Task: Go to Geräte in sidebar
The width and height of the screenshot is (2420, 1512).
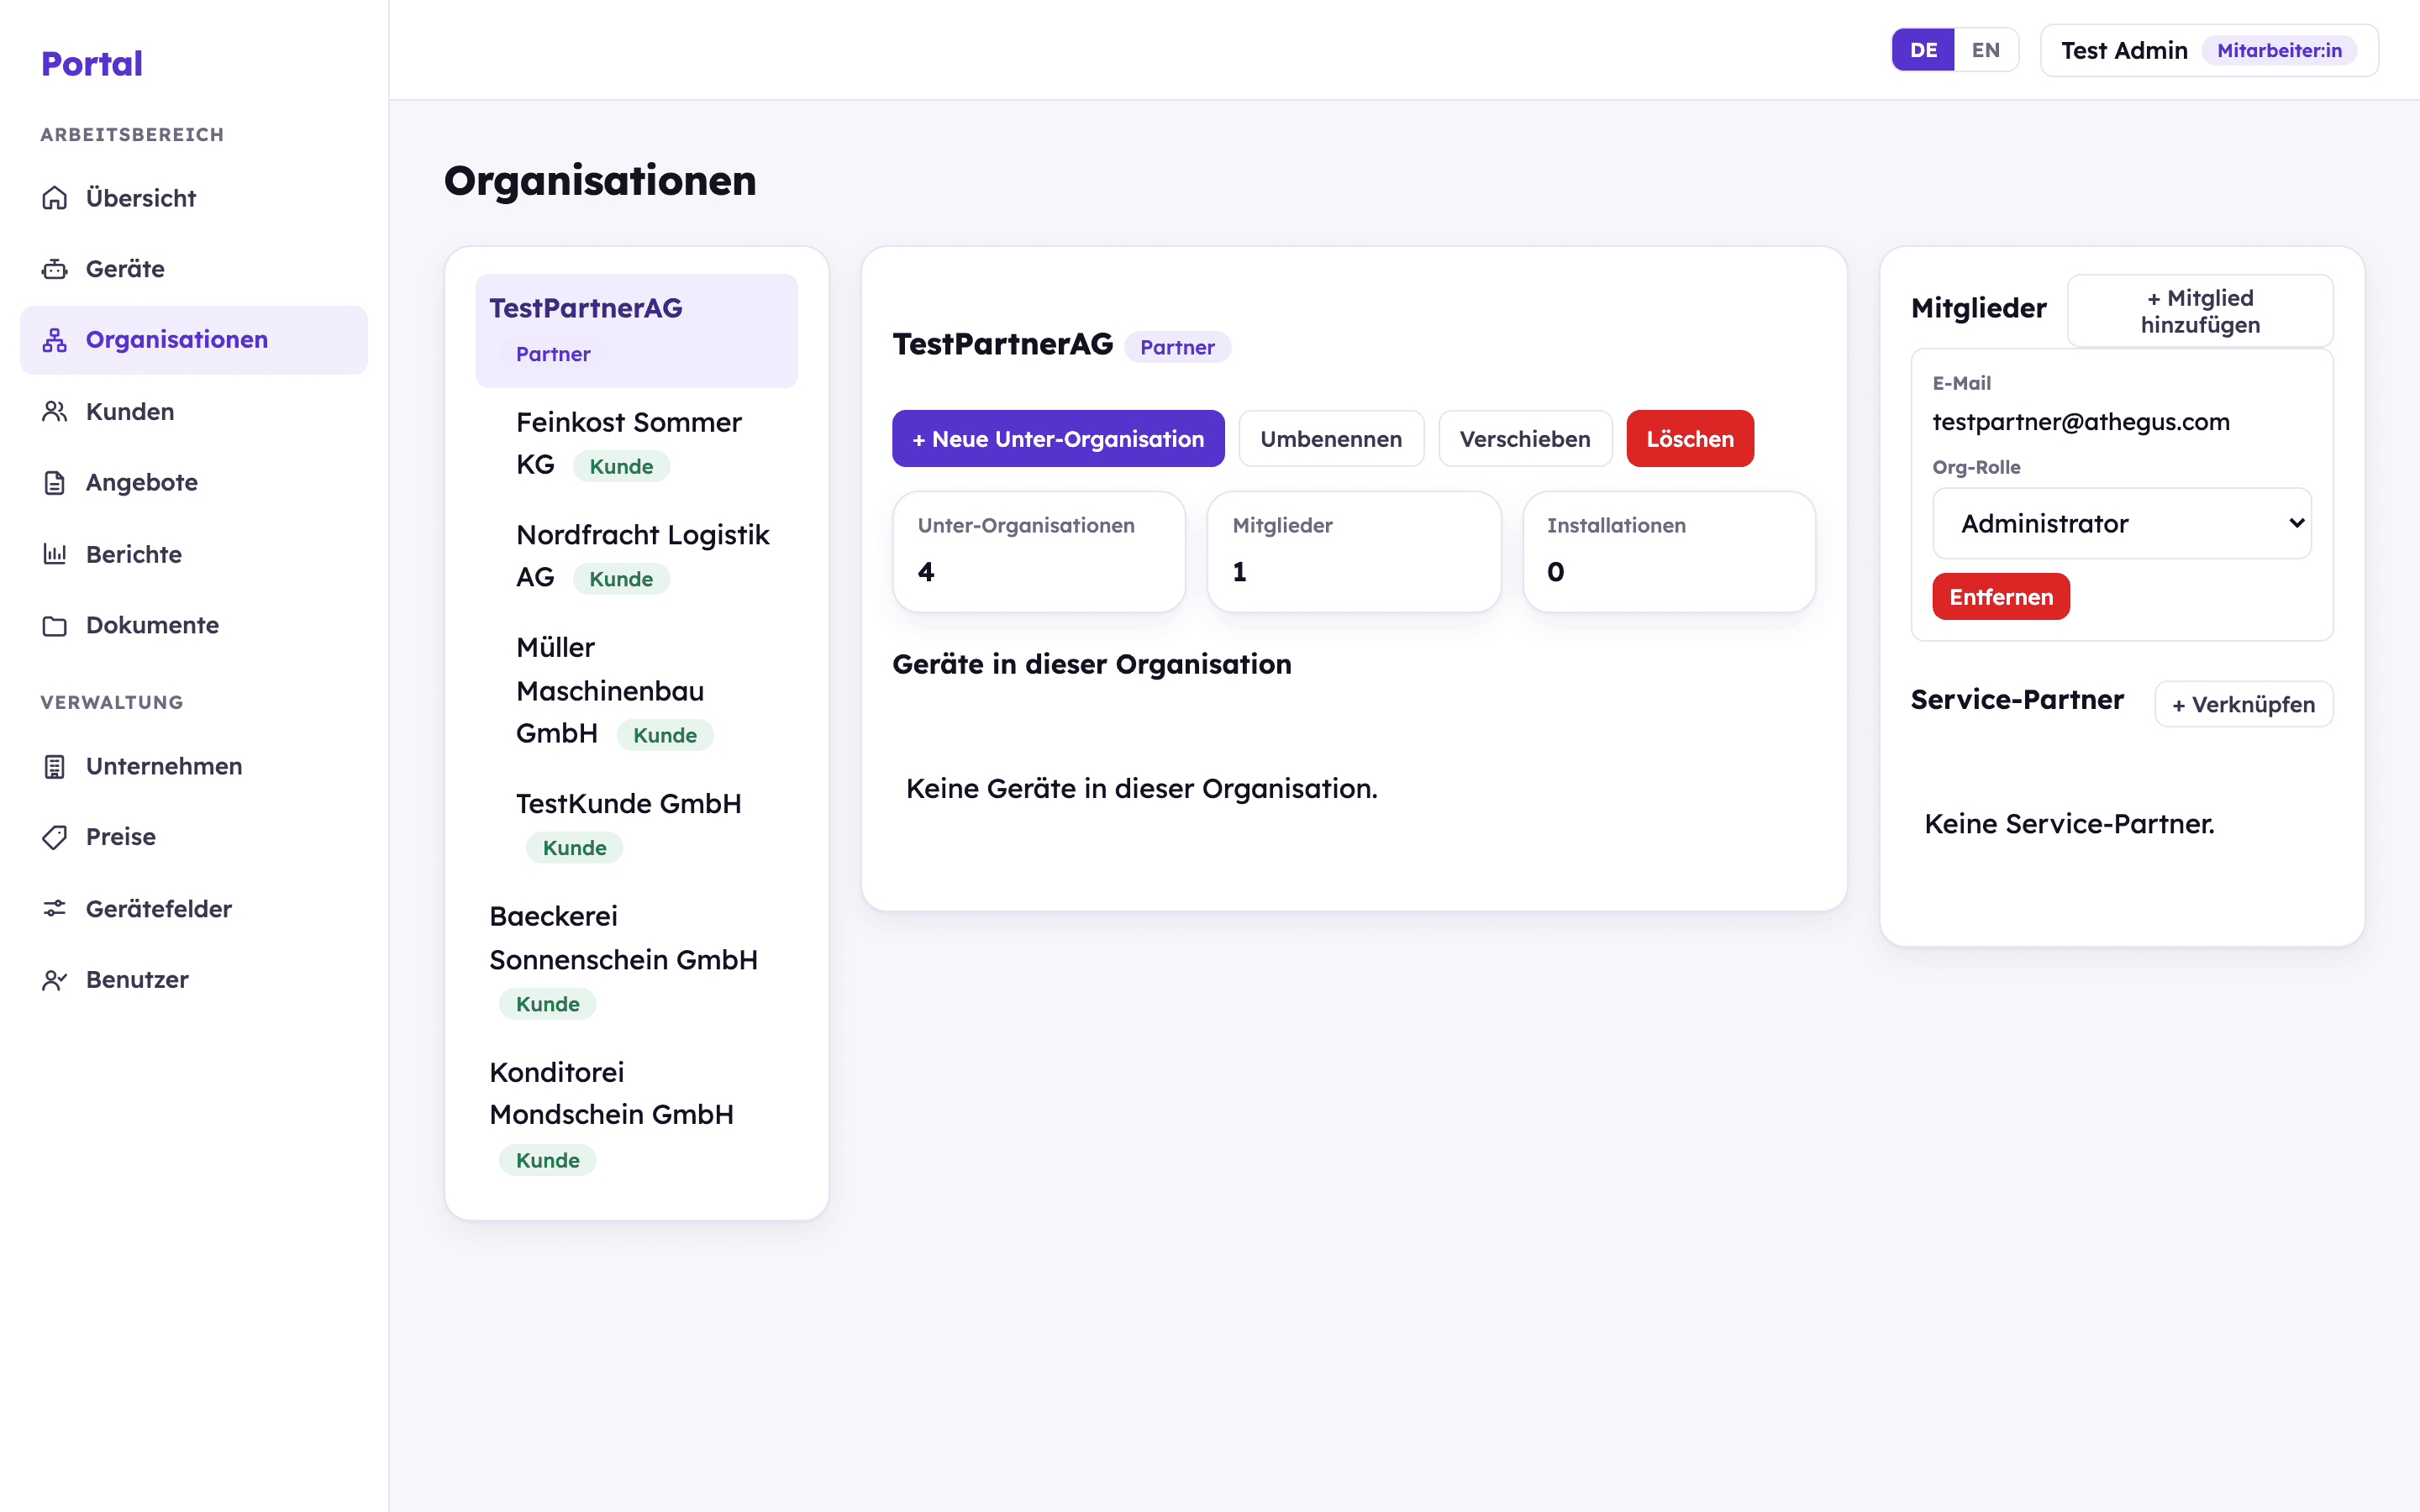Action: click(194, 269)
